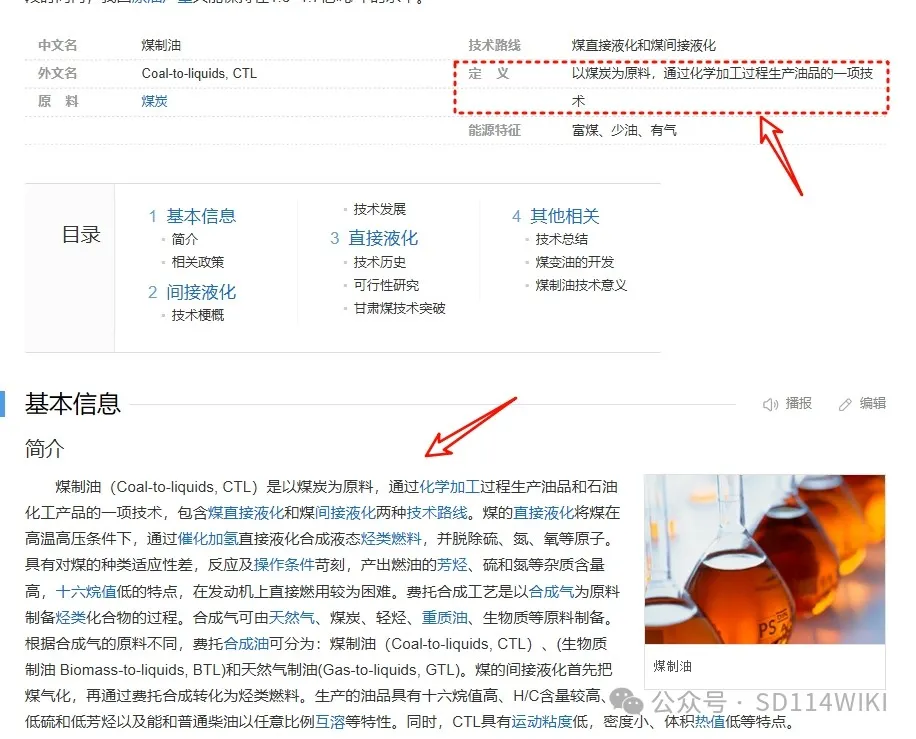Open the 煤炭 link in 原料 row
Viewport: 916px width, 739px height.
[x=154, y=101]
